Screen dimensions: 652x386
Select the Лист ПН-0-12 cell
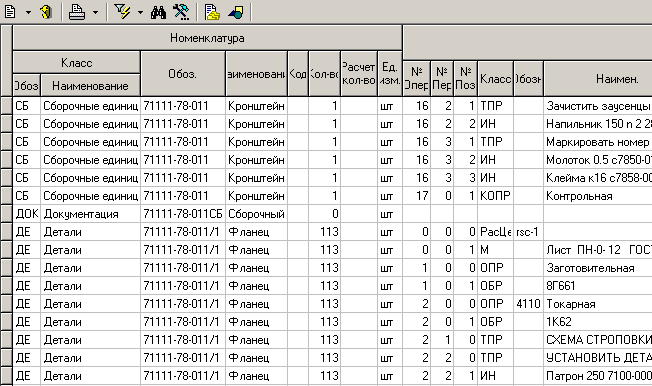pyautogui.click(x=598, y=250)
